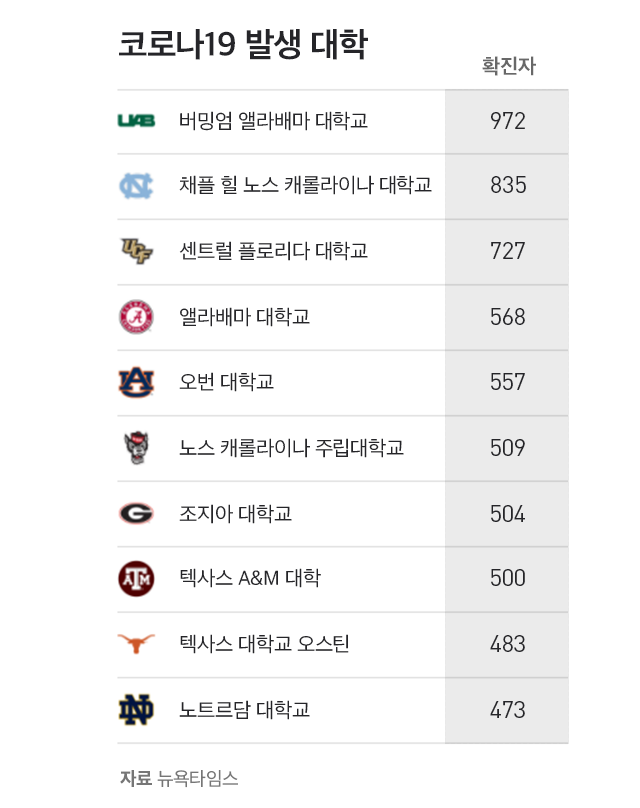
Task: Select the UCF logo icon
Action: [x=136, y=251]
